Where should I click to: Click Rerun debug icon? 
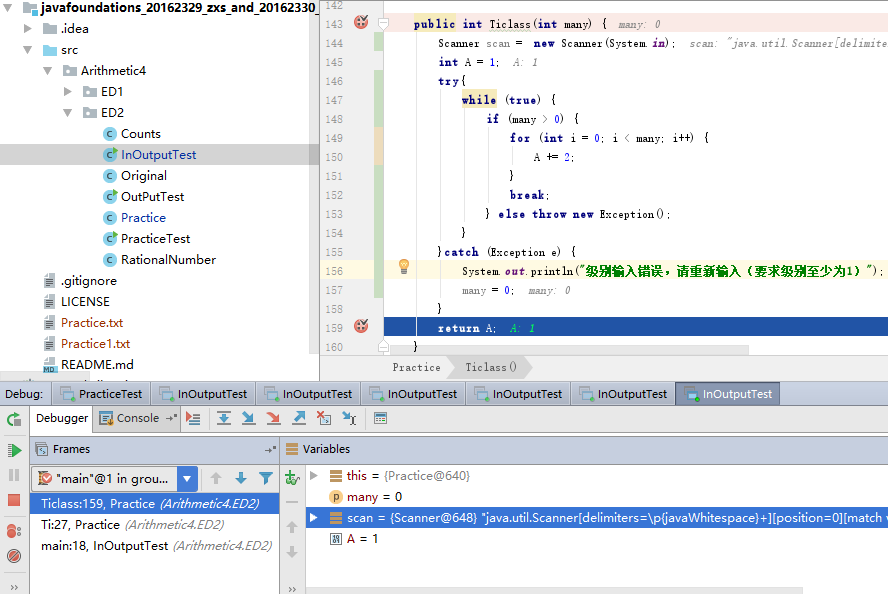click(x=14, y=420)
